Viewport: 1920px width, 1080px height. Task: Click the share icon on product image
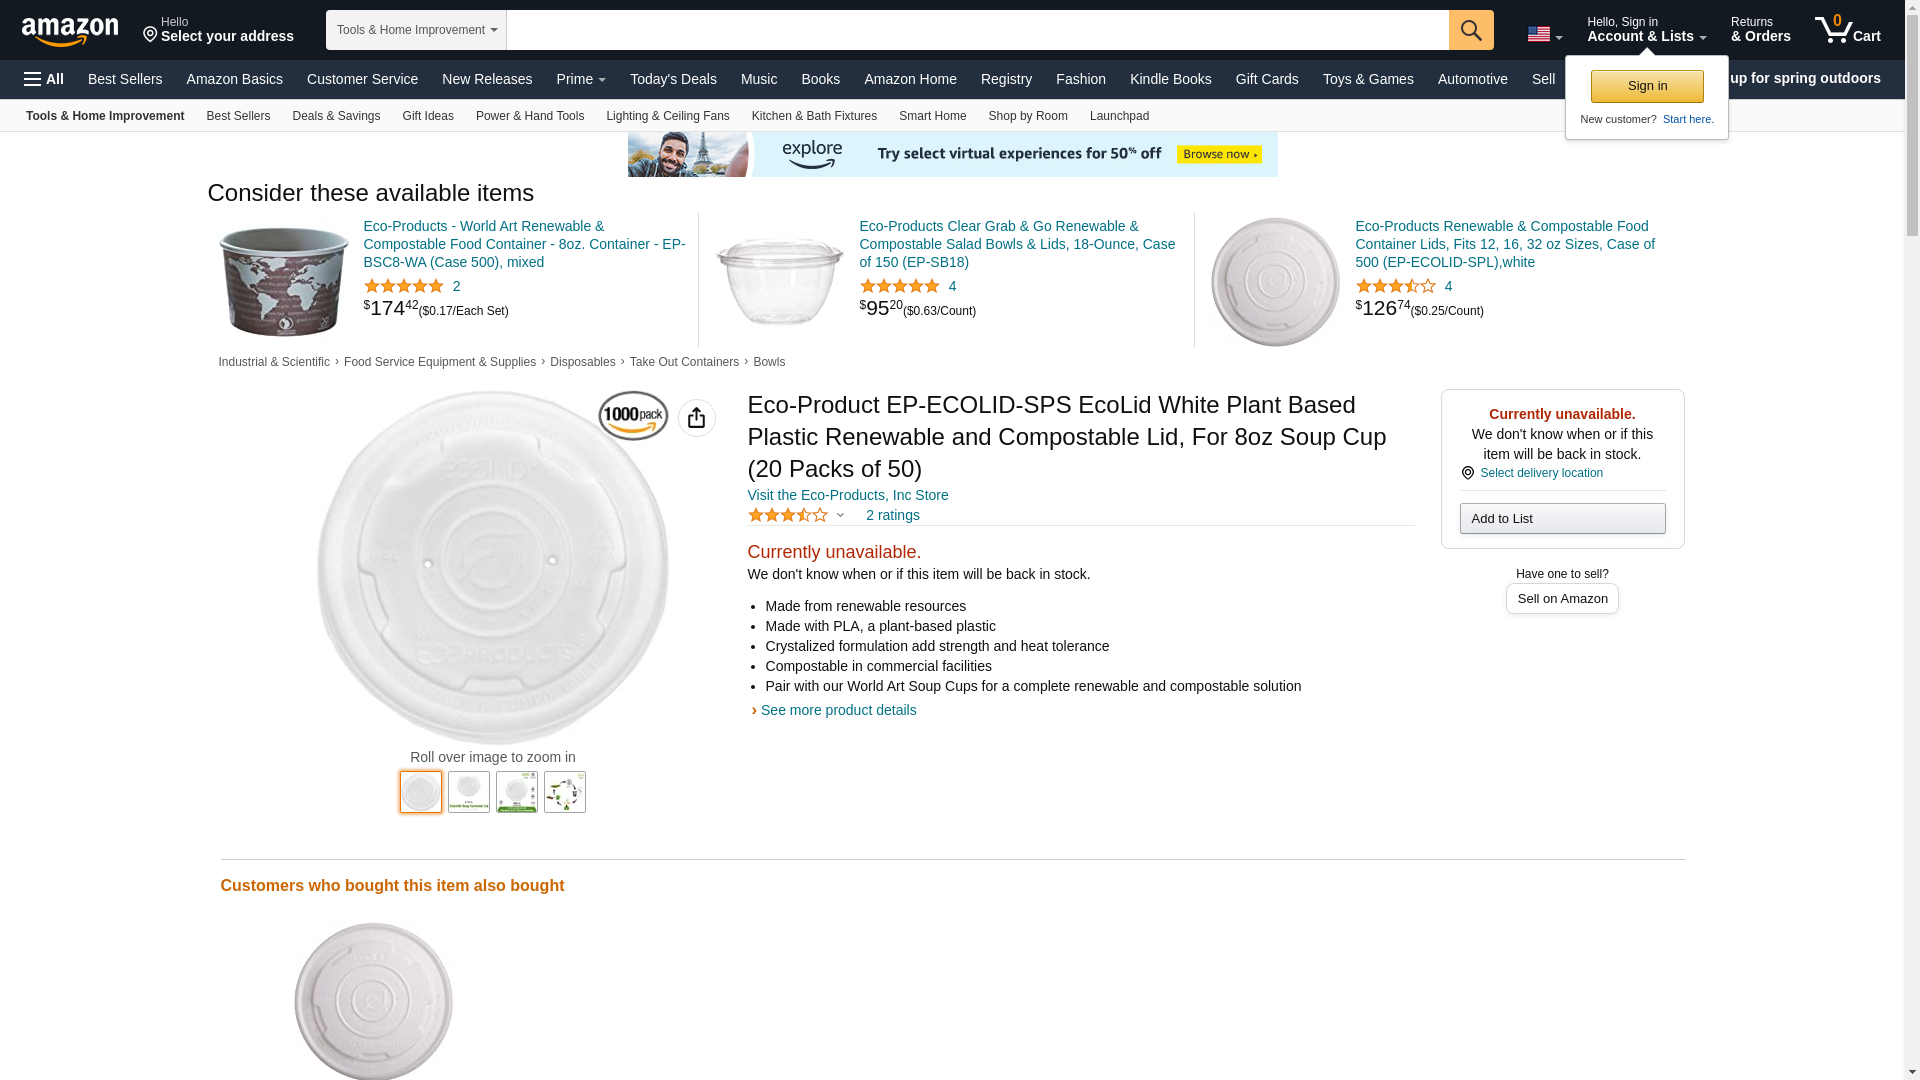(696, 418)
